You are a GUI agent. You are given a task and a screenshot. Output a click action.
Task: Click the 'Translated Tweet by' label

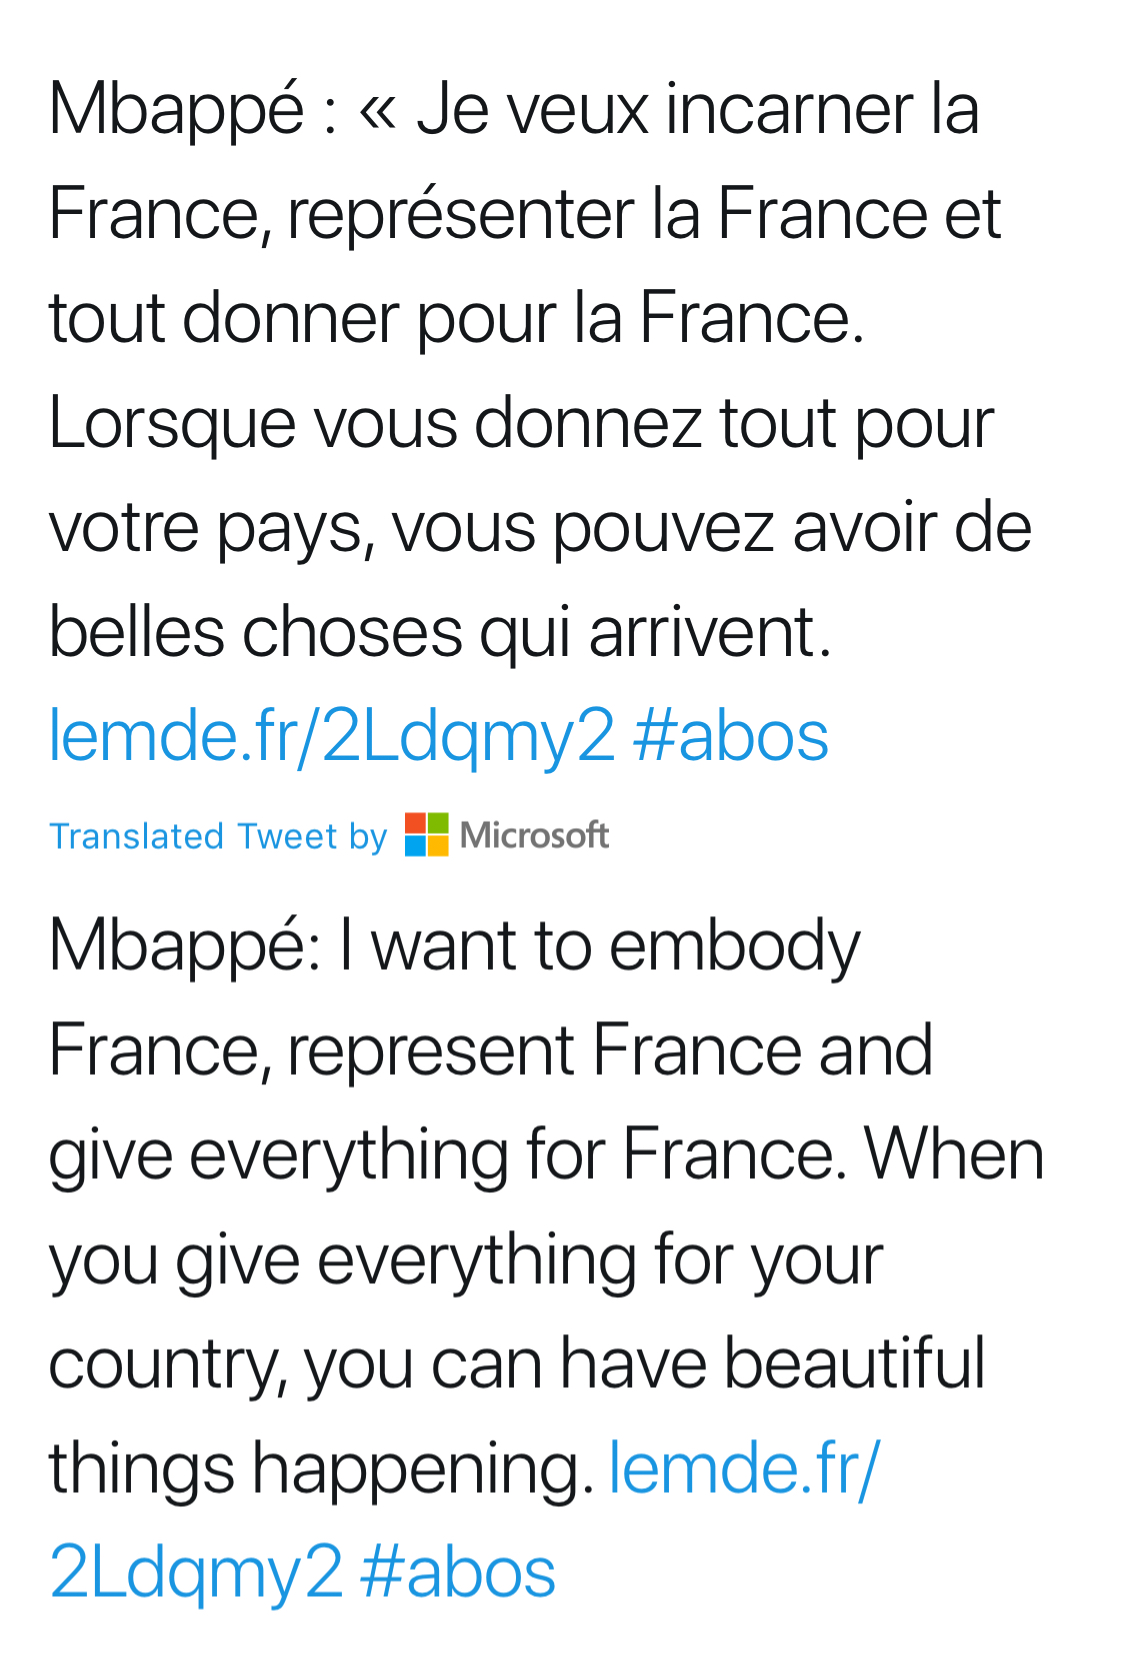click(x=218, y=836)
